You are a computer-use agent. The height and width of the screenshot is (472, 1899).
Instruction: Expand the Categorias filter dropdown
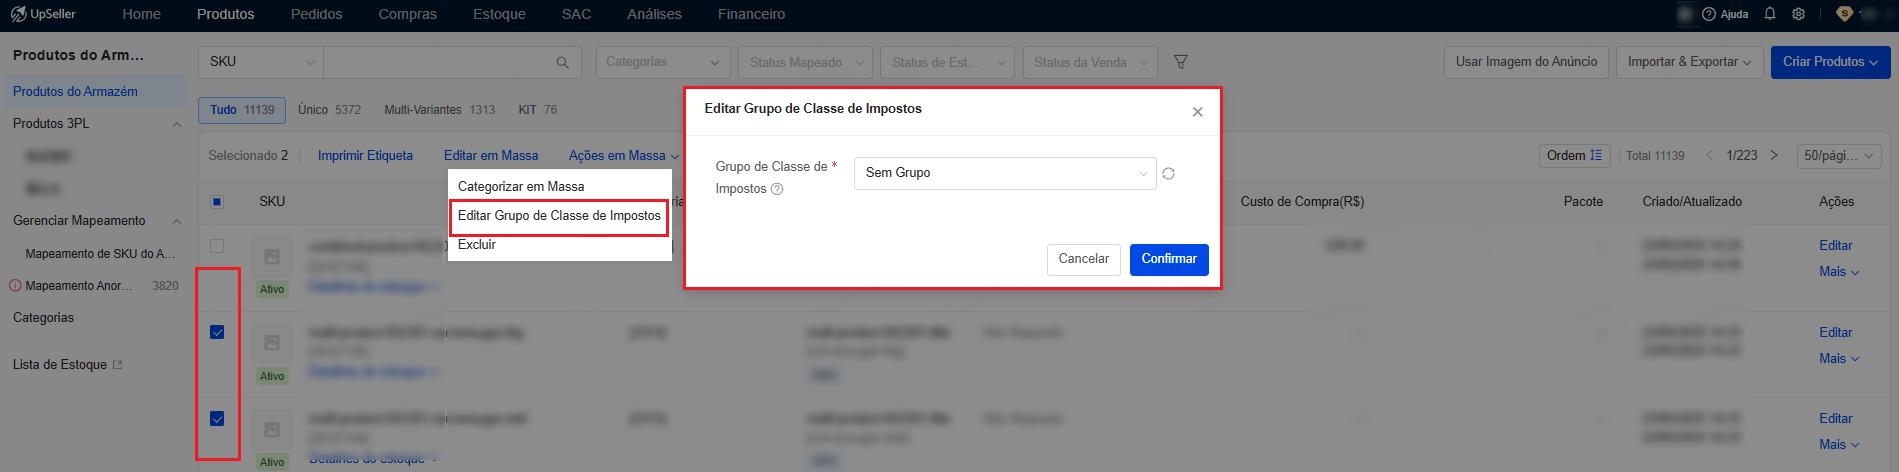pyautogui.click(x=661, y=62)
